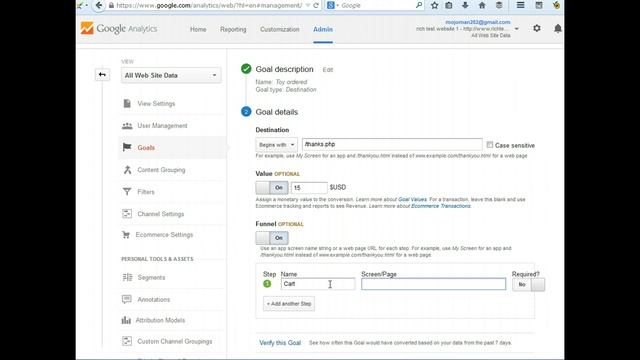
Task: Check the Case sensitive box
Action: click(489, 144)
